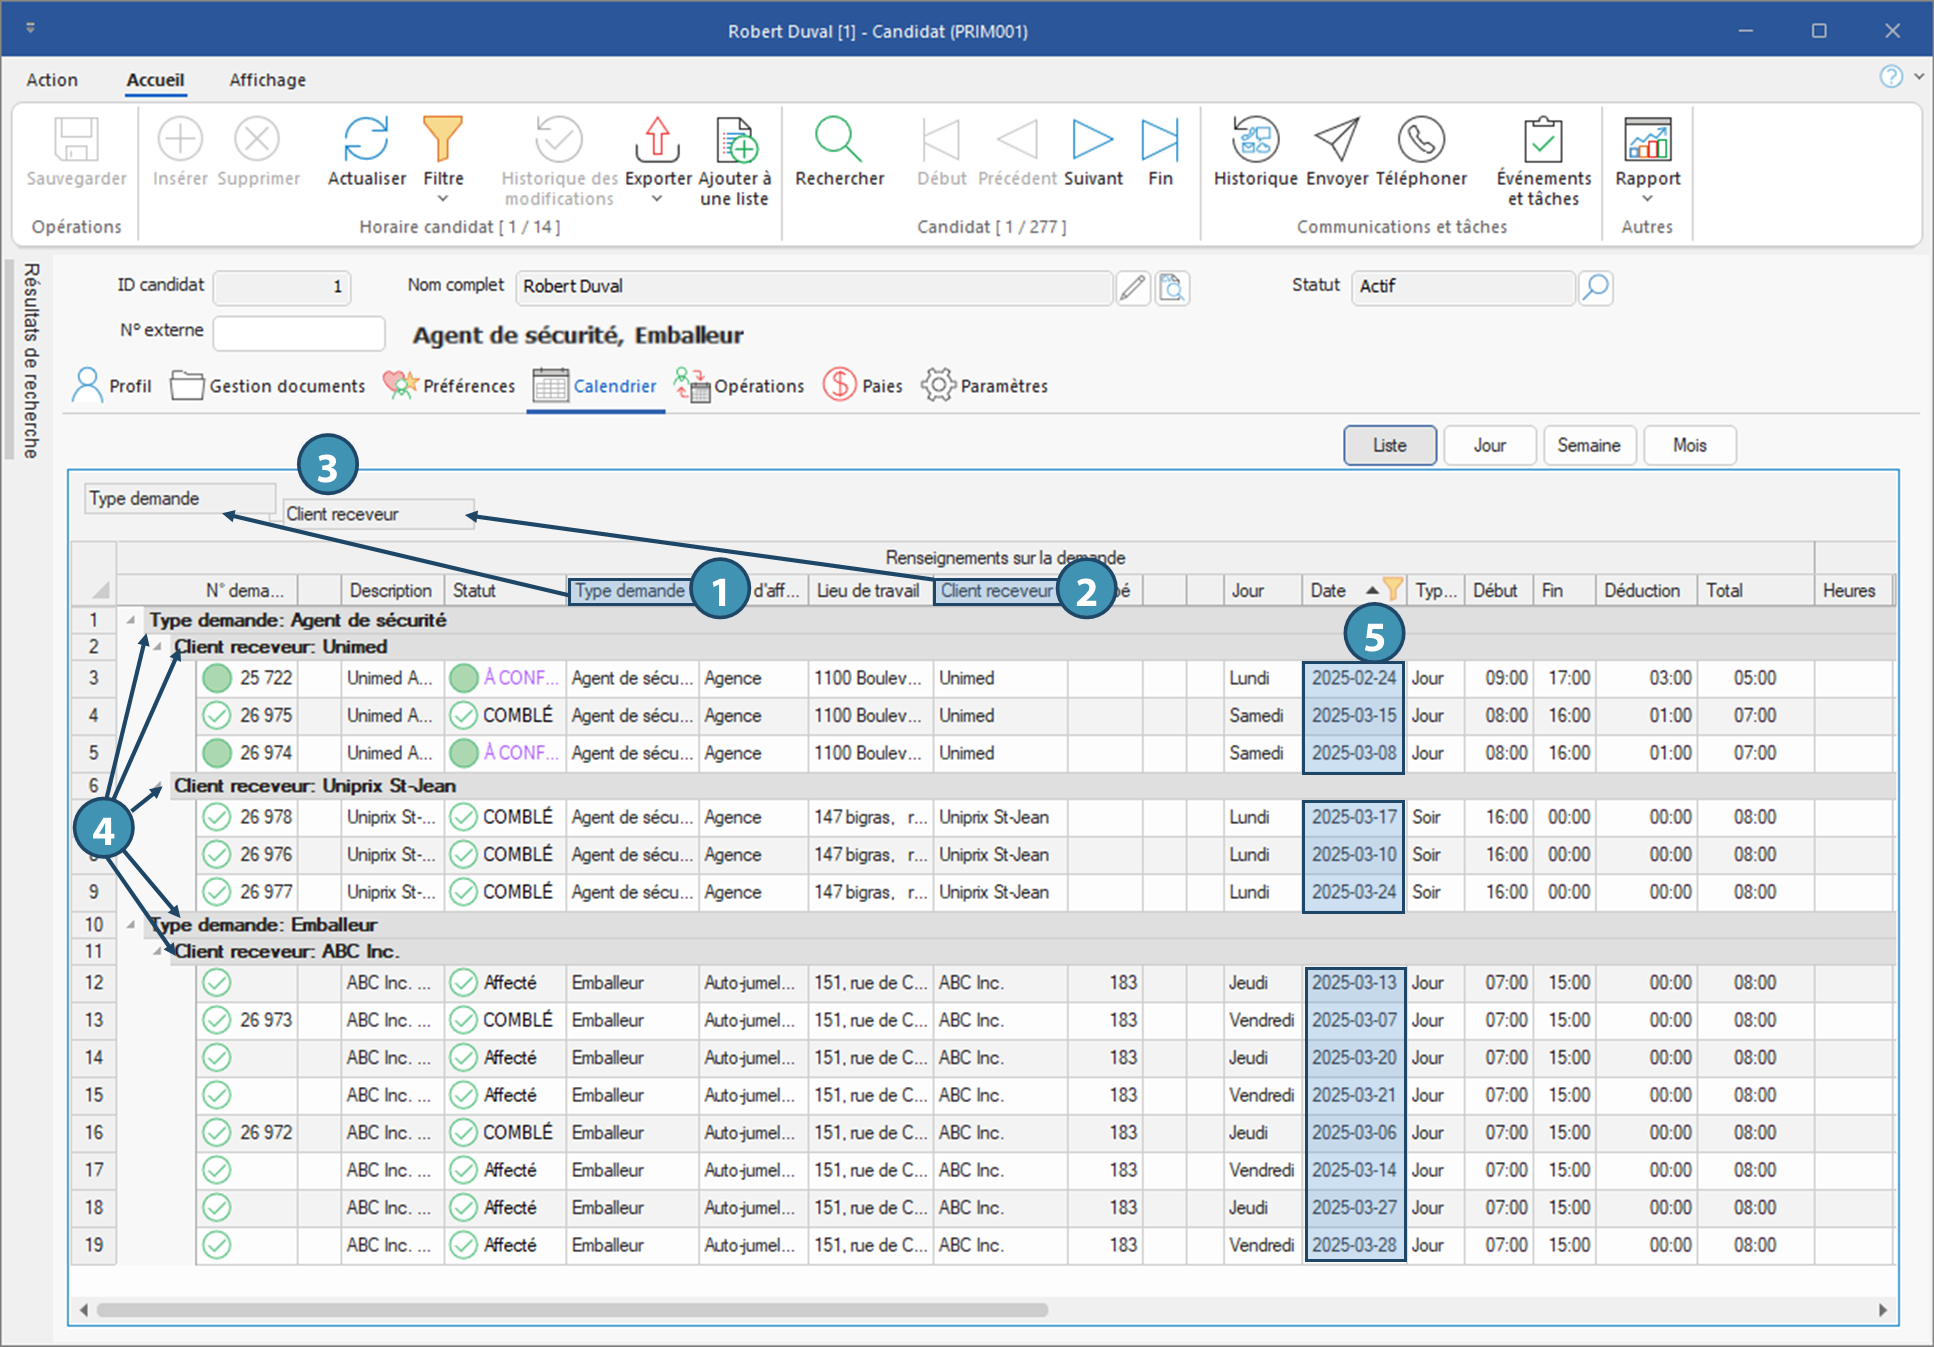Click the Téléphoner phone icon

(1421, 140)
